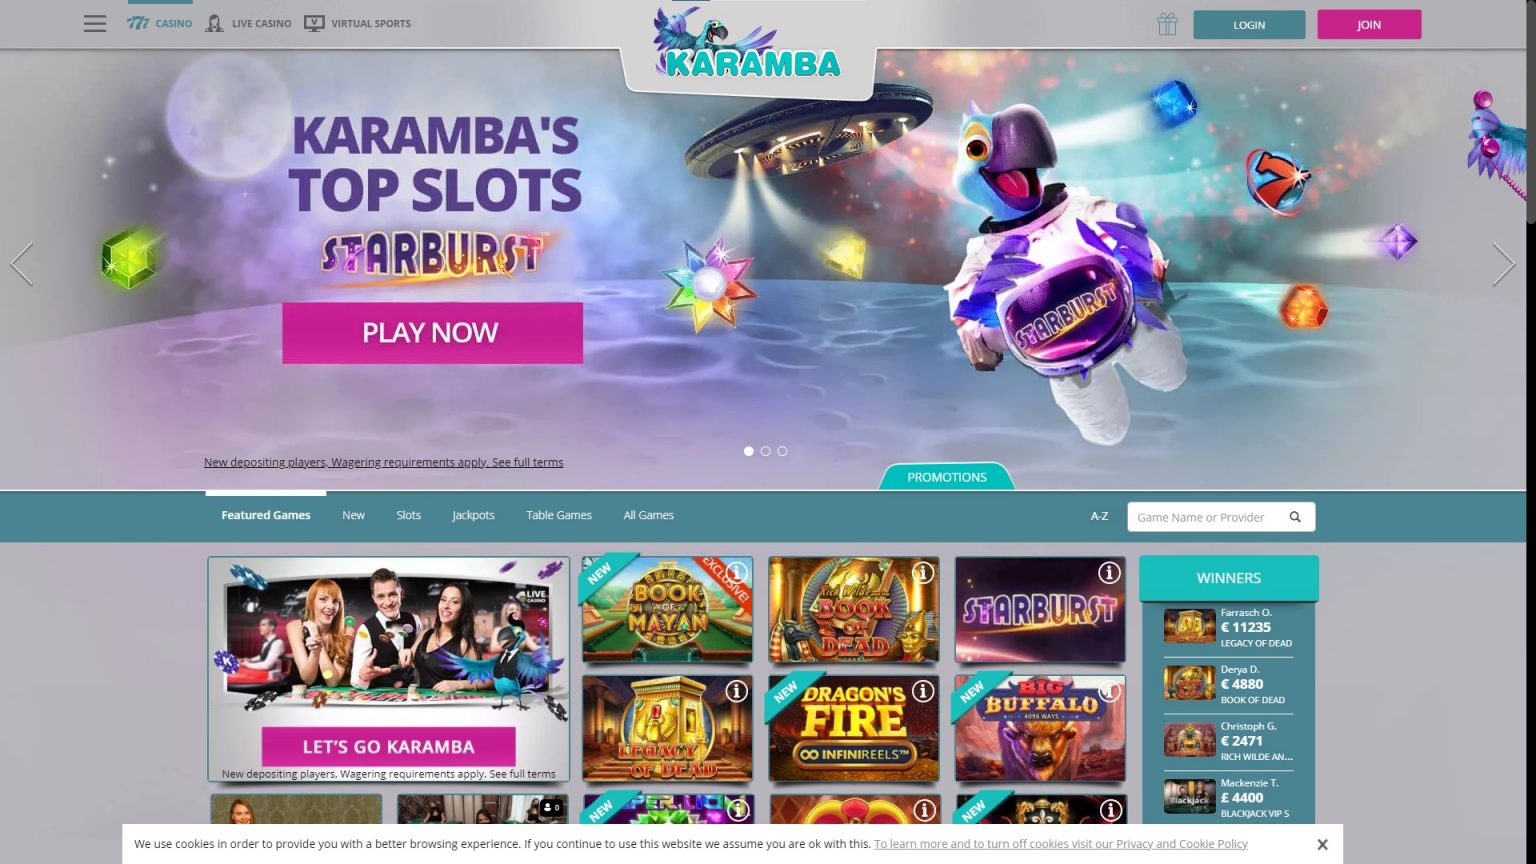The image size is (1536, 864).
Task: Select the second carousel slide dot
Action: tap(765, 451)
